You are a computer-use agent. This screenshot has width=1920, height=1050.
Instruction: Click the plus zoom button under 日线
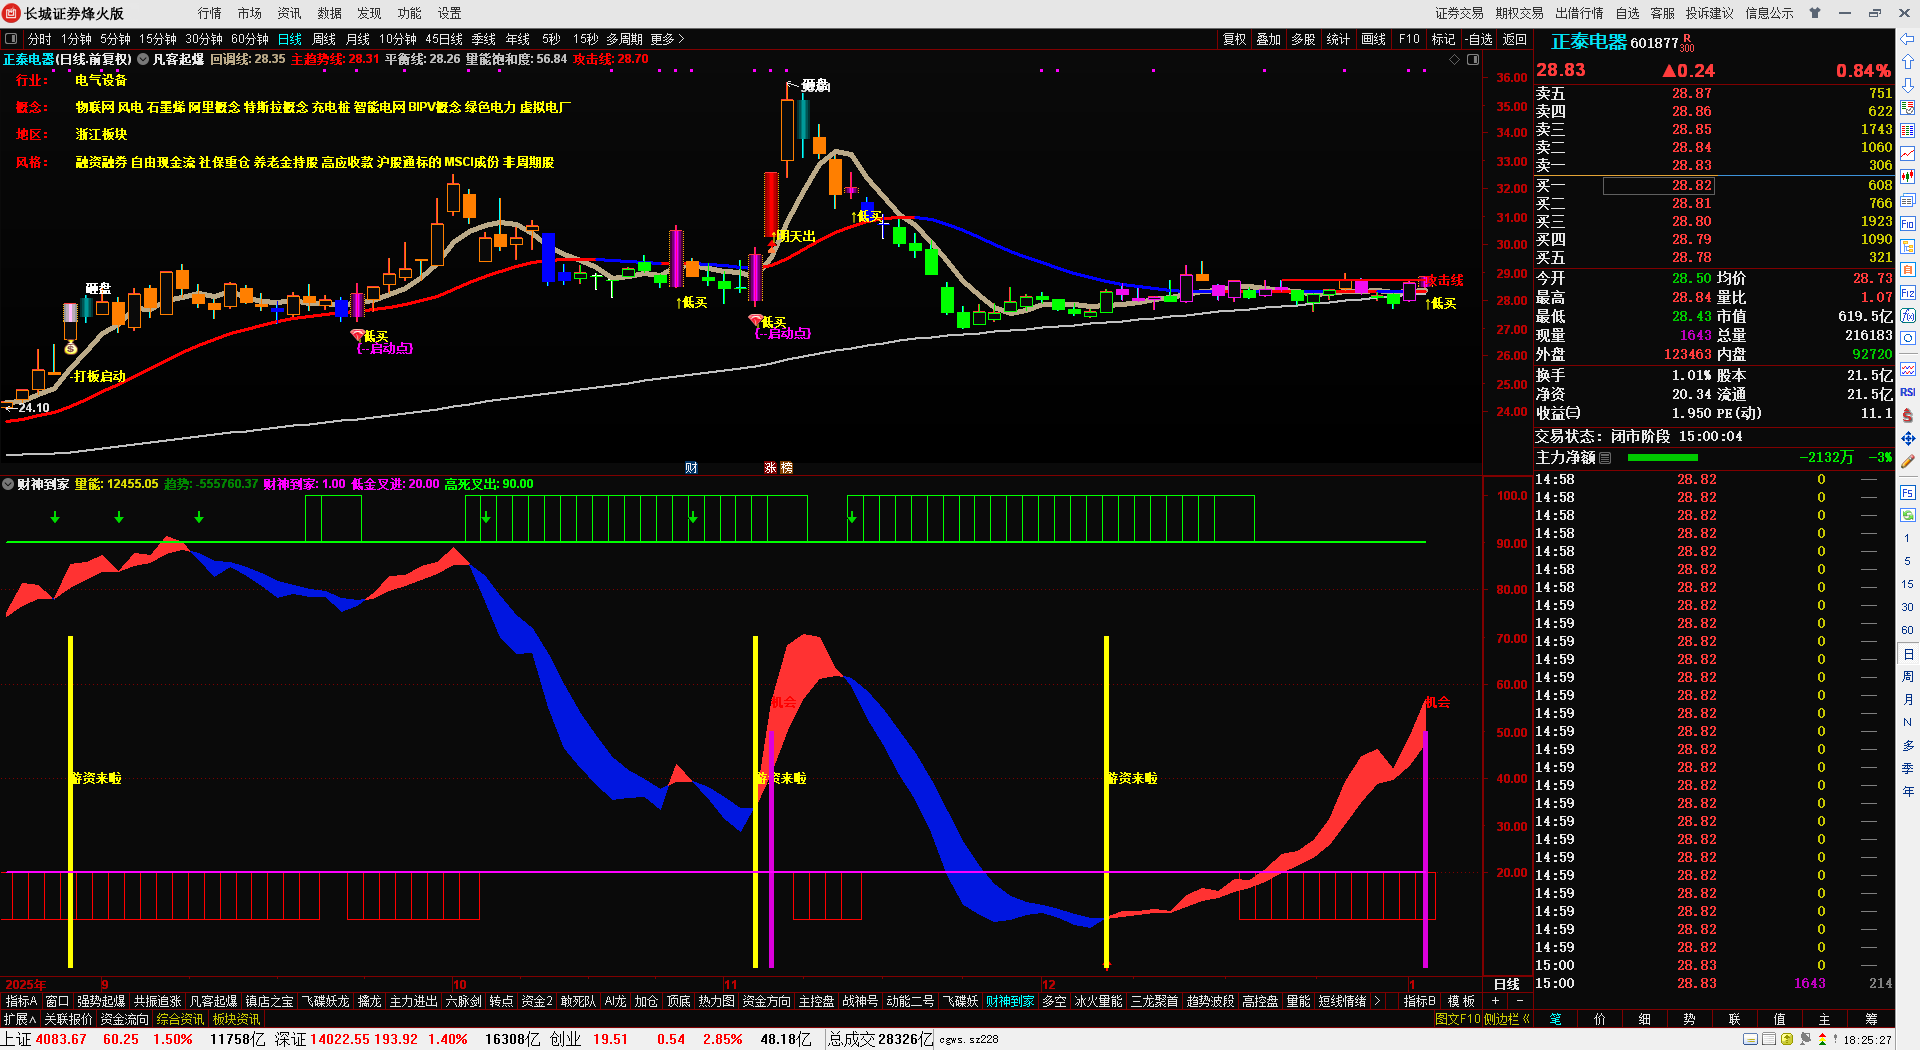(x=1496, y=1001)
